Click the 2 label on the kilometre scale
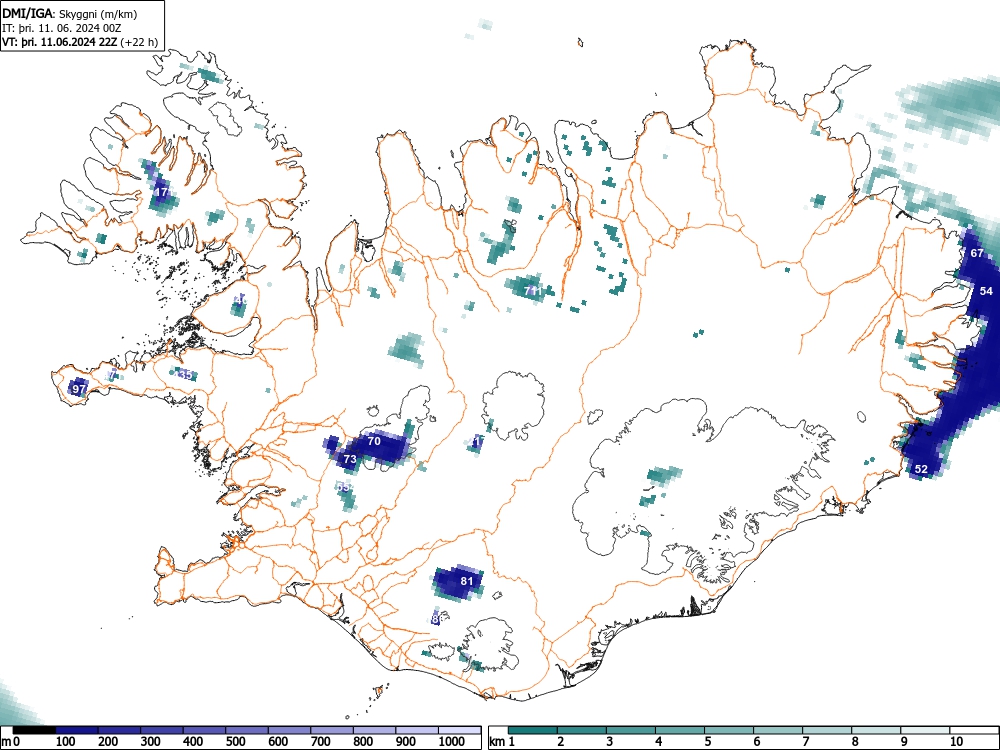This screenshot has width=1000, height=750. pyautogui.click(x=561, y=741)
